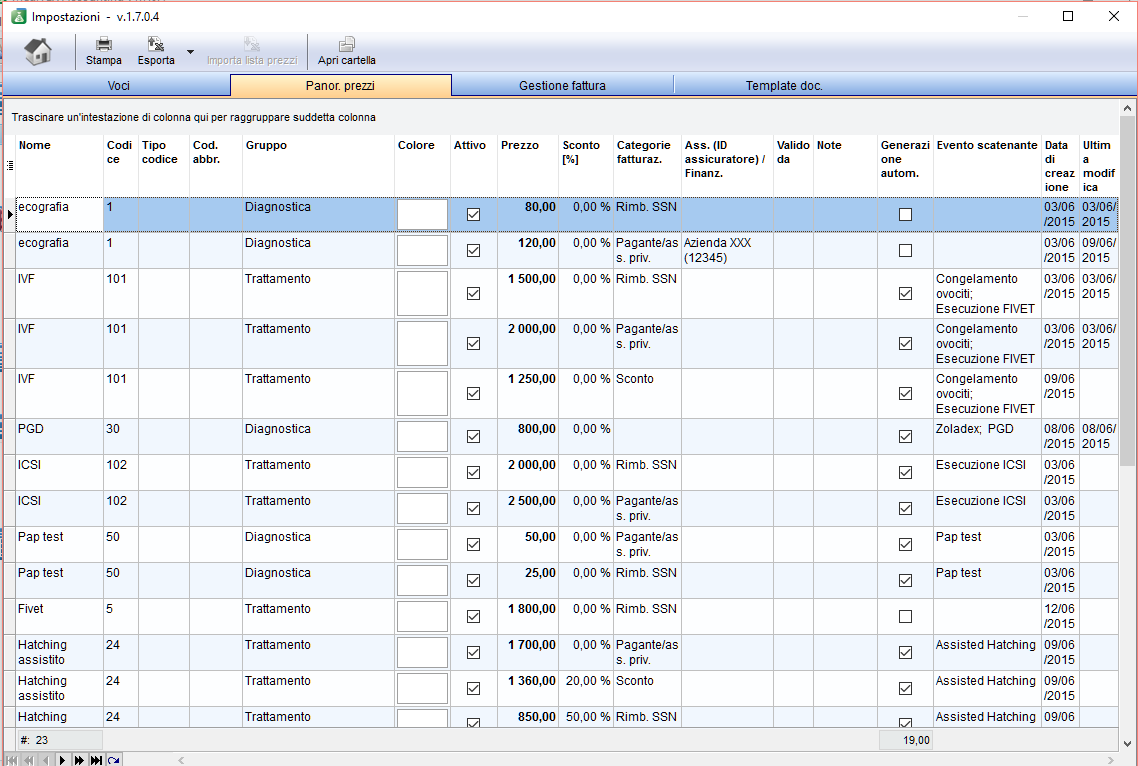Click color swatch of IVF 1 250,00 row
This screenshot has height=766, width=1138.
coord(422,394)
